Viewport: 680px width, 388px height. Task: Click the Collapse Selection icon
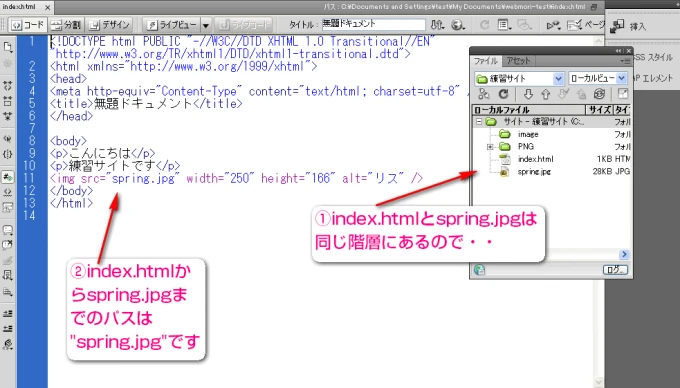(8, 101)
